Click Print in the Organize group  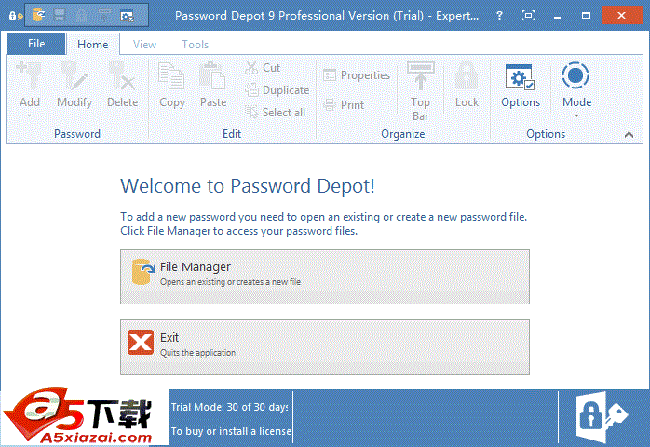coord(344,105)
